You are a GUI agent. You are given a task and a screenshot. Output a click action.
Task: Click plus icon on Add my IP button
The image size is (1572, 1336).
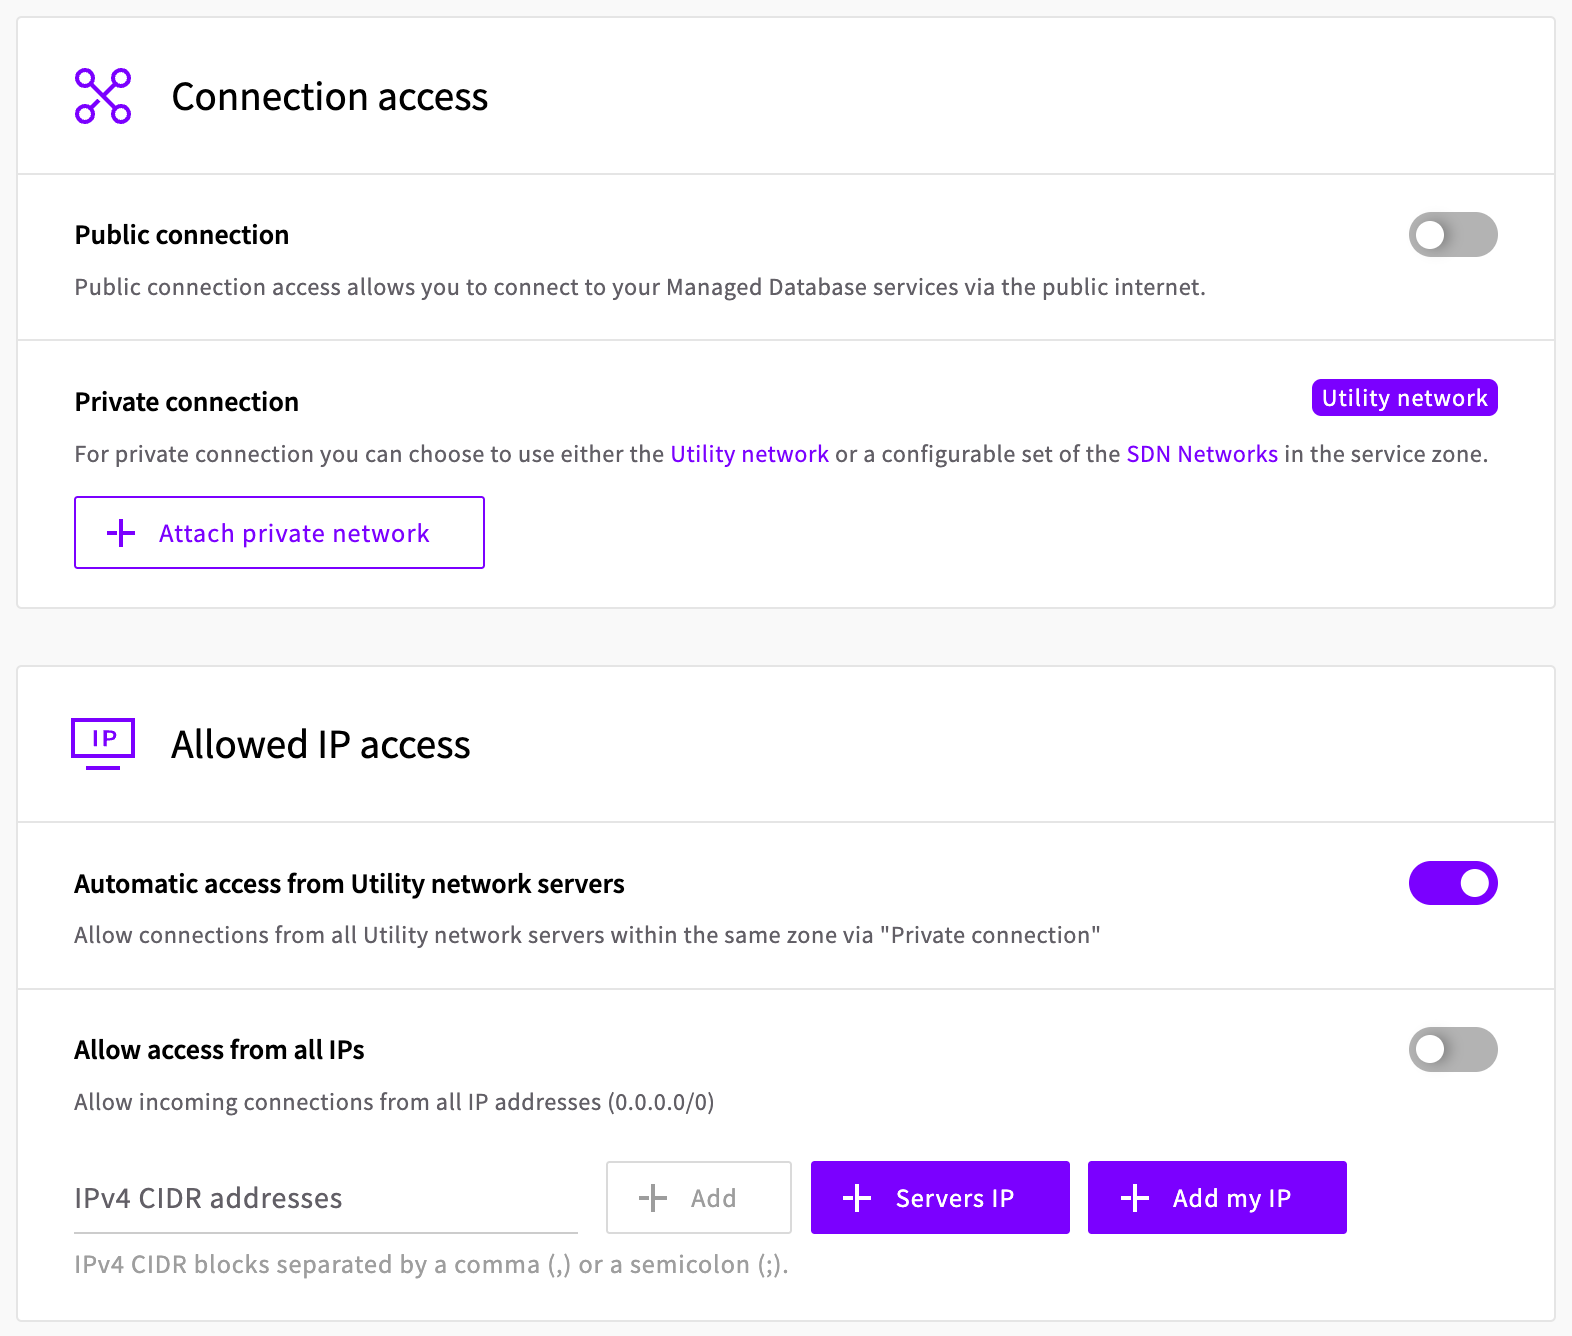[x=1135, y=1198]
